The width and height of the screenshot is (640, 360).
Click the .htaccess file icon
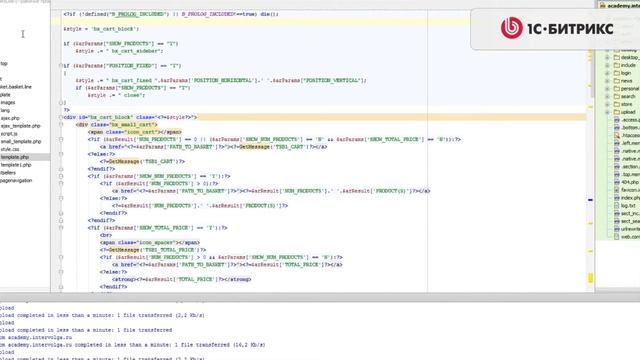pos(617,135)
